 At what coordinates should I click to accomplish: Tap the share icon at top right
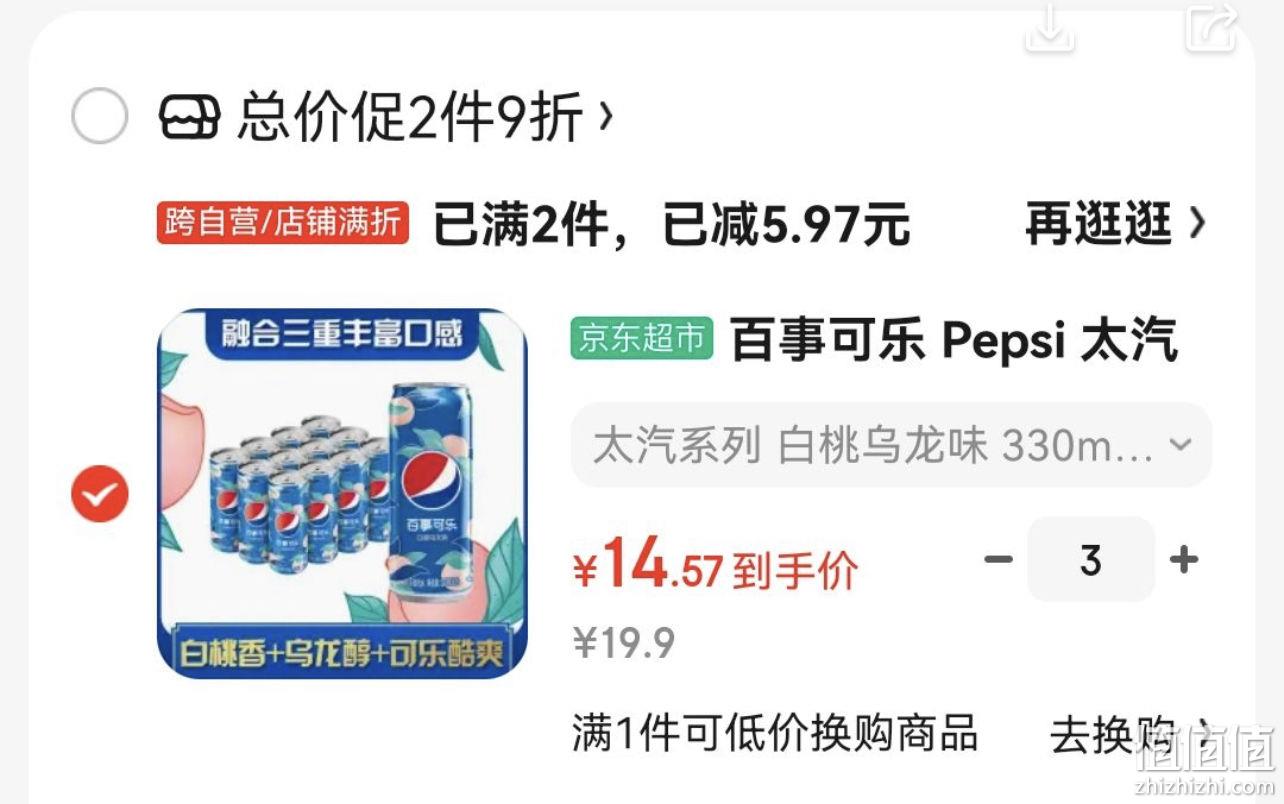coord(1211,27)
